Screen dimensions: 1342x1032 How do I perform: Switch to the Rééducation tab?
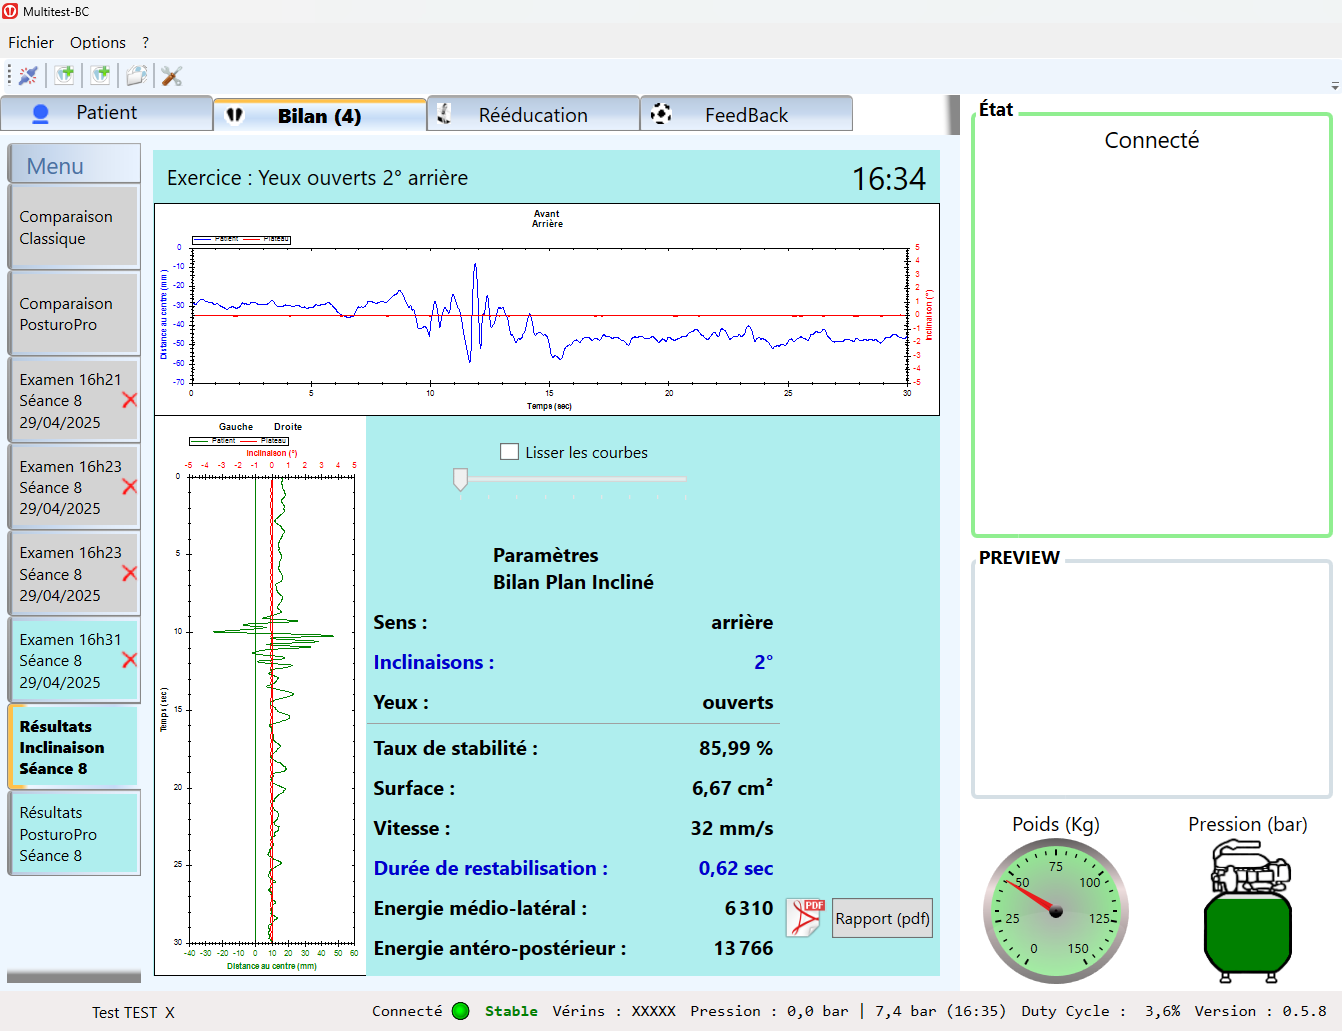(533, 114)
